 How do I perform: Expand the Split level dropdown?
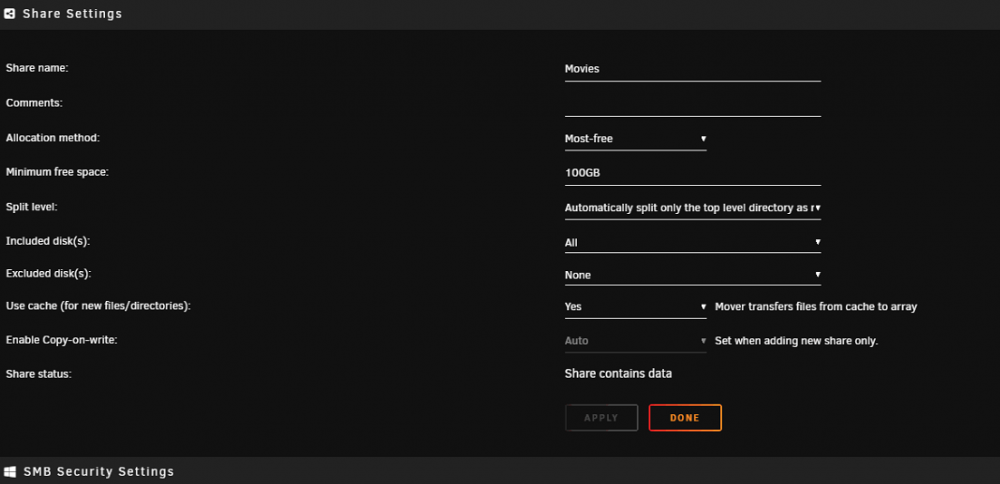coord(693,208)
